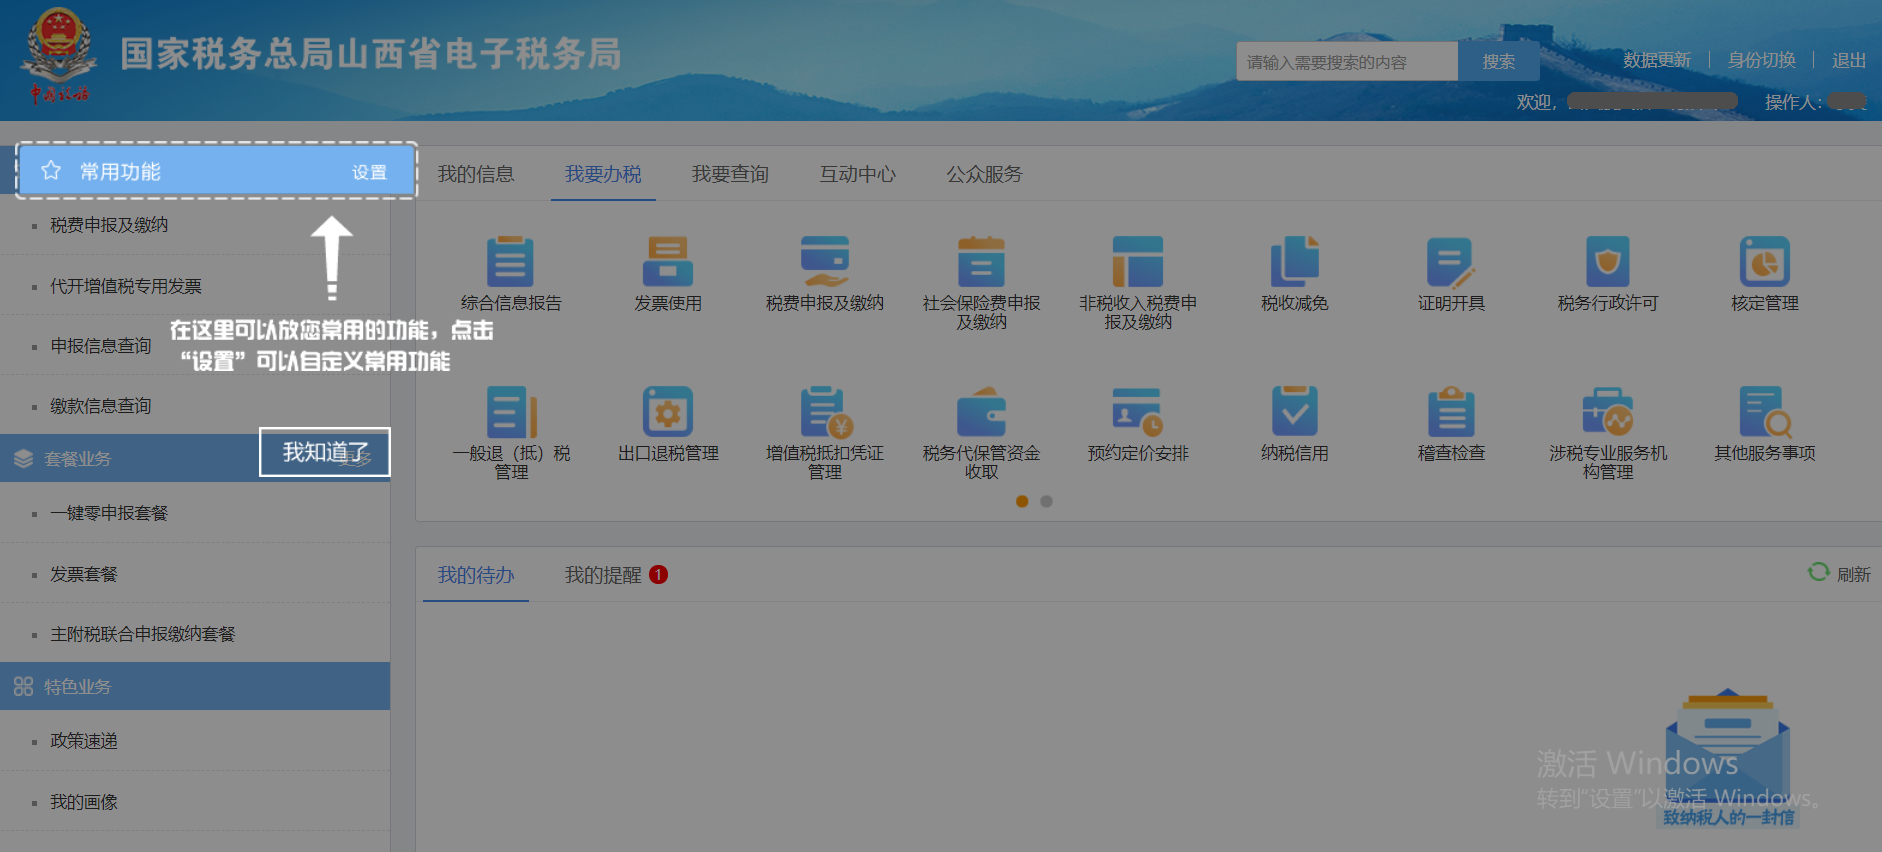Switch to 互动中心 tab

[857, 174]
